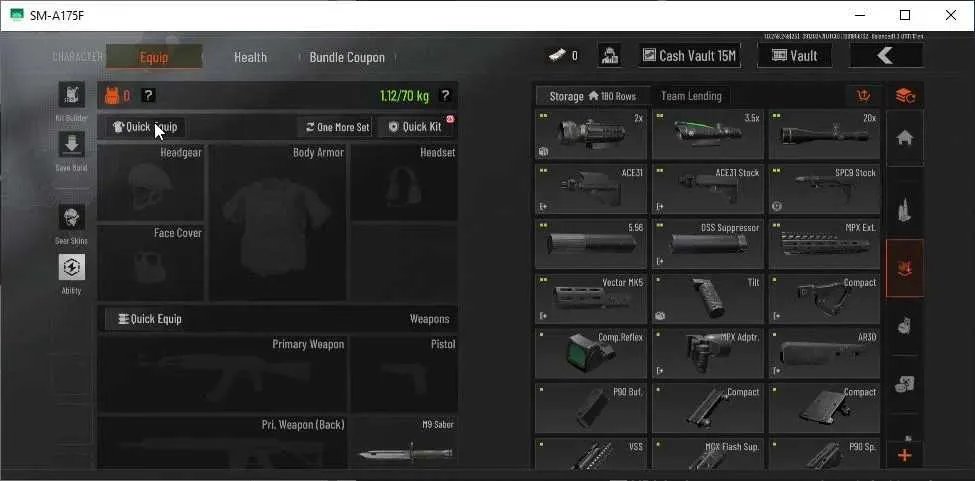Click the SM-A175F window title
The width and height of the screenshot is (975, 481).
tap(57, 16)
